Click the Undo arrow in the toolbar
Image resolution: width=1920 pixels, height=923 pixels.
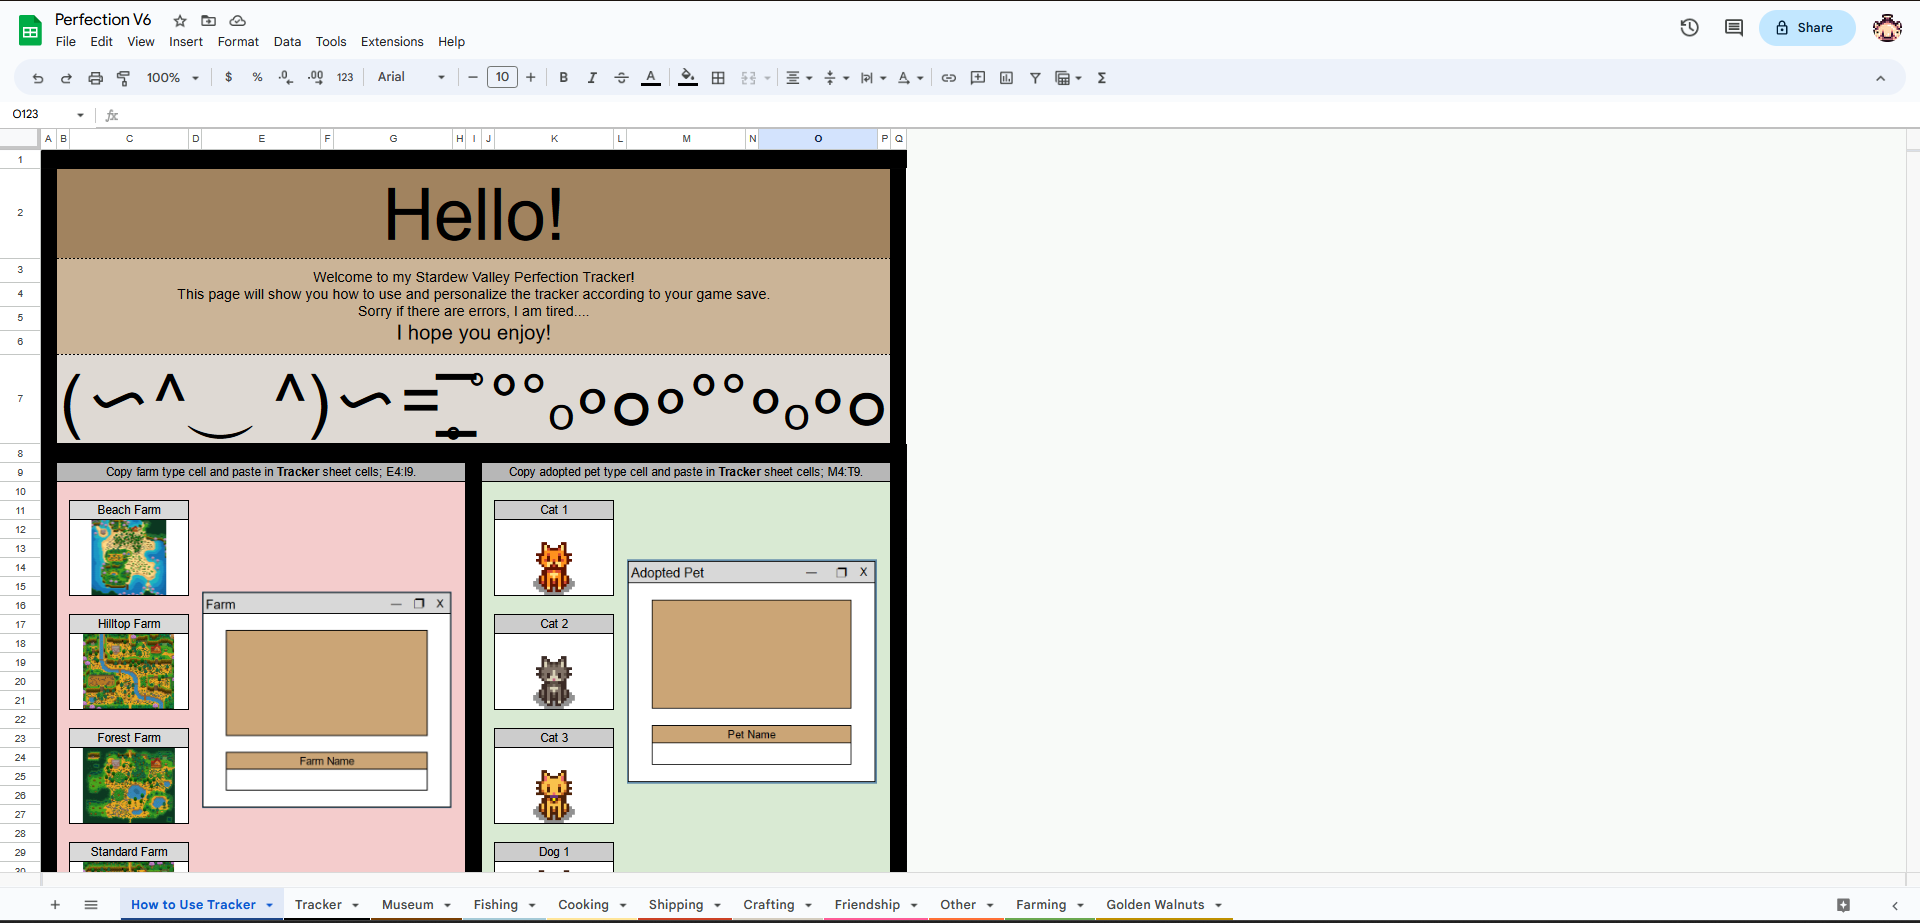pos(38,78)
